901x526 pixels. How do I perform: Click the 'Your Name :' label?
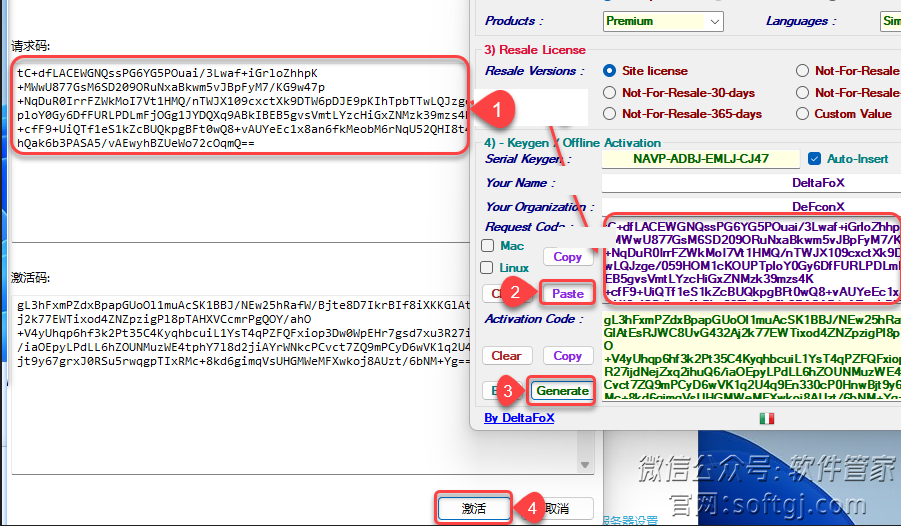click(520, 183)
